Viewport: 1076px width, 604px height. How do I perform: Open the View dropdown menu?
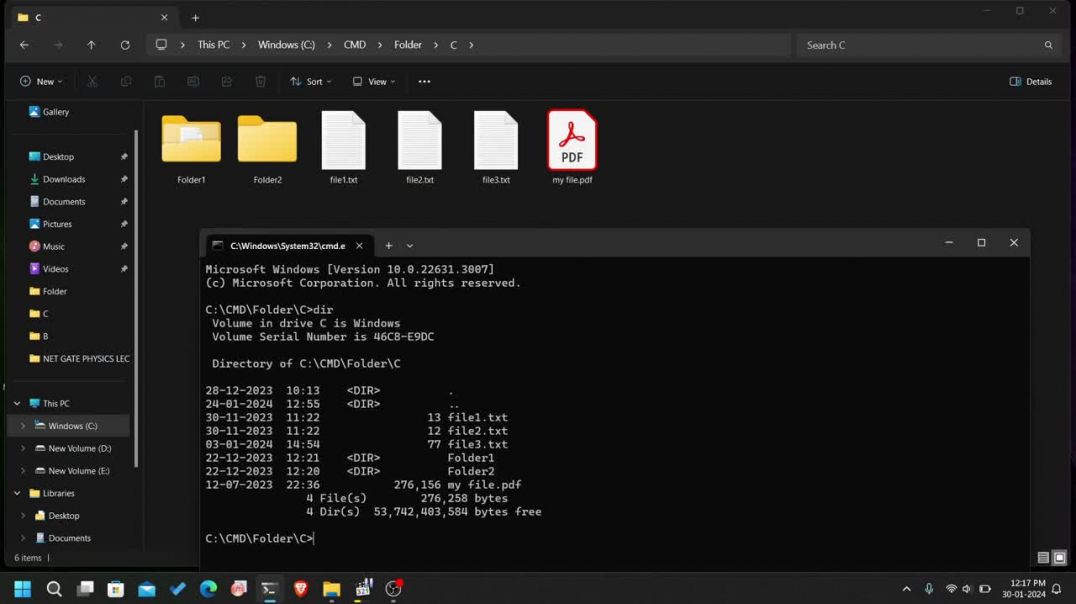pos(374,81)
